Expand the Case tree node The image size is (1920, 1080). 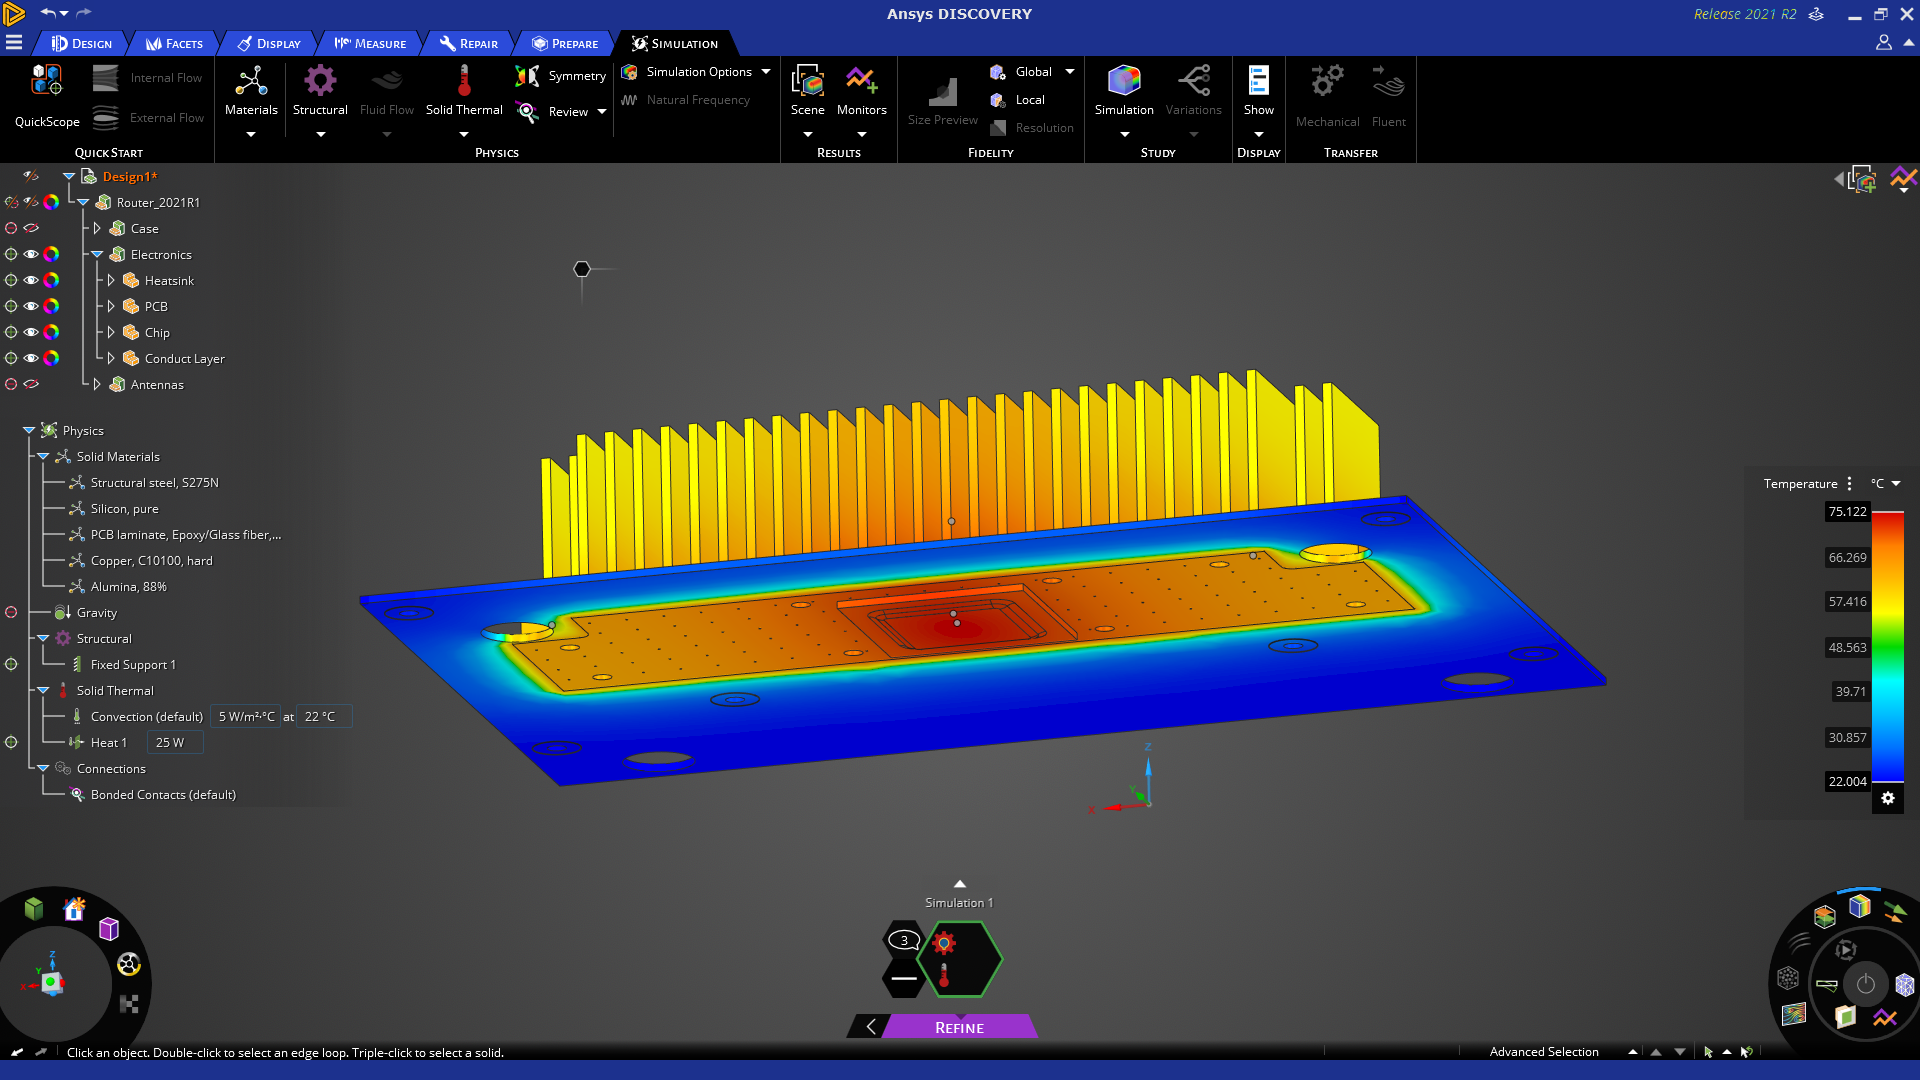97,229
